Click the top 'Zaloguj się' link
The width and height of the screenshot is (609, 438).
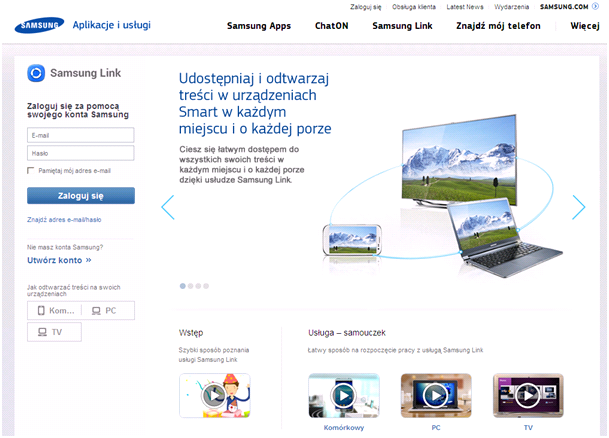(x=365, y=7)
